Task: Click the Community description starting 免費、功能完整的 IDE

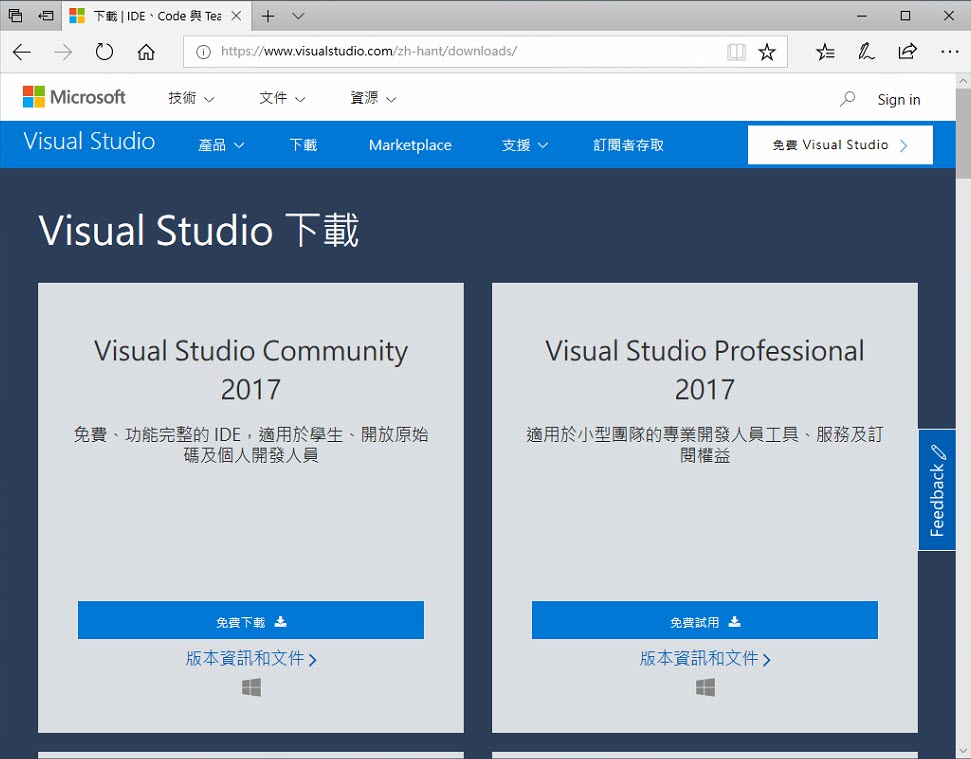Action: point(251,445)
